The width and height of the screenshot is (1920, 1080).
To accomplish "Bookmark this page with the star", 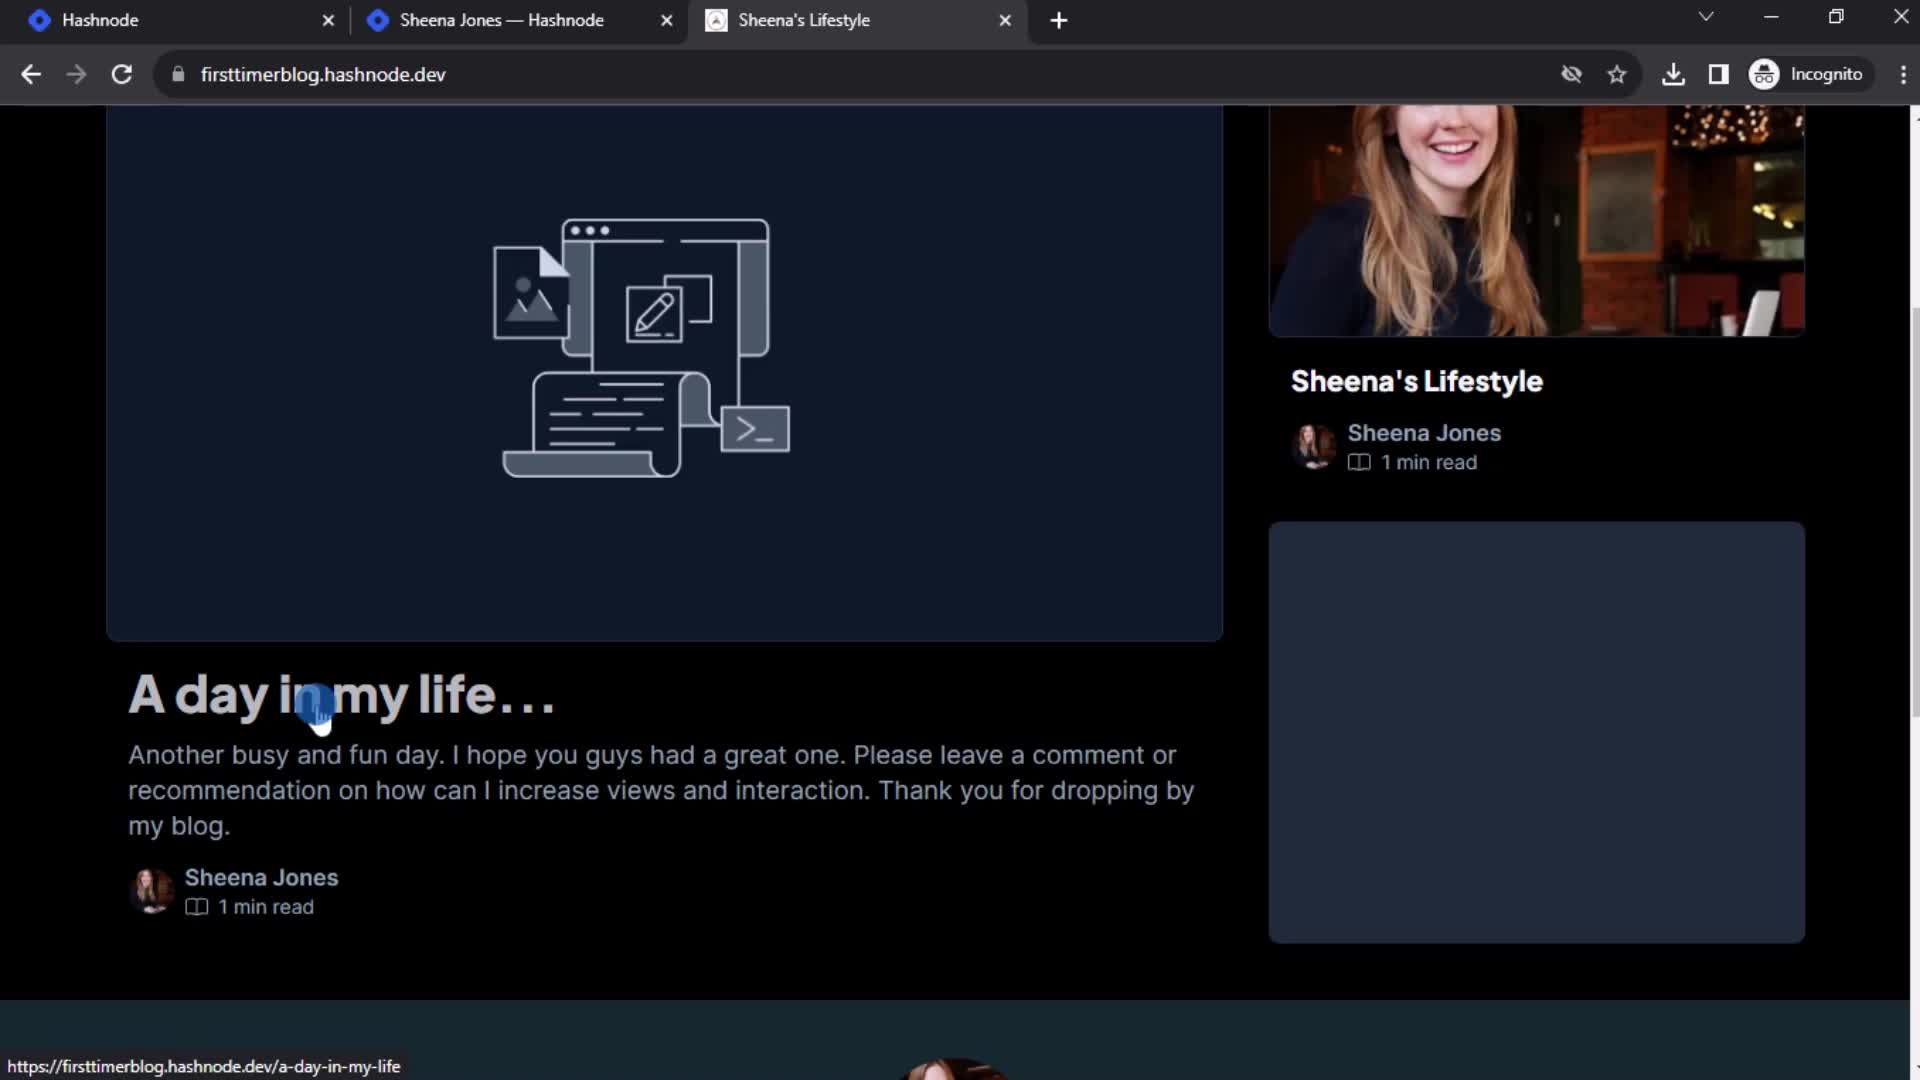I will point(1617,75).
